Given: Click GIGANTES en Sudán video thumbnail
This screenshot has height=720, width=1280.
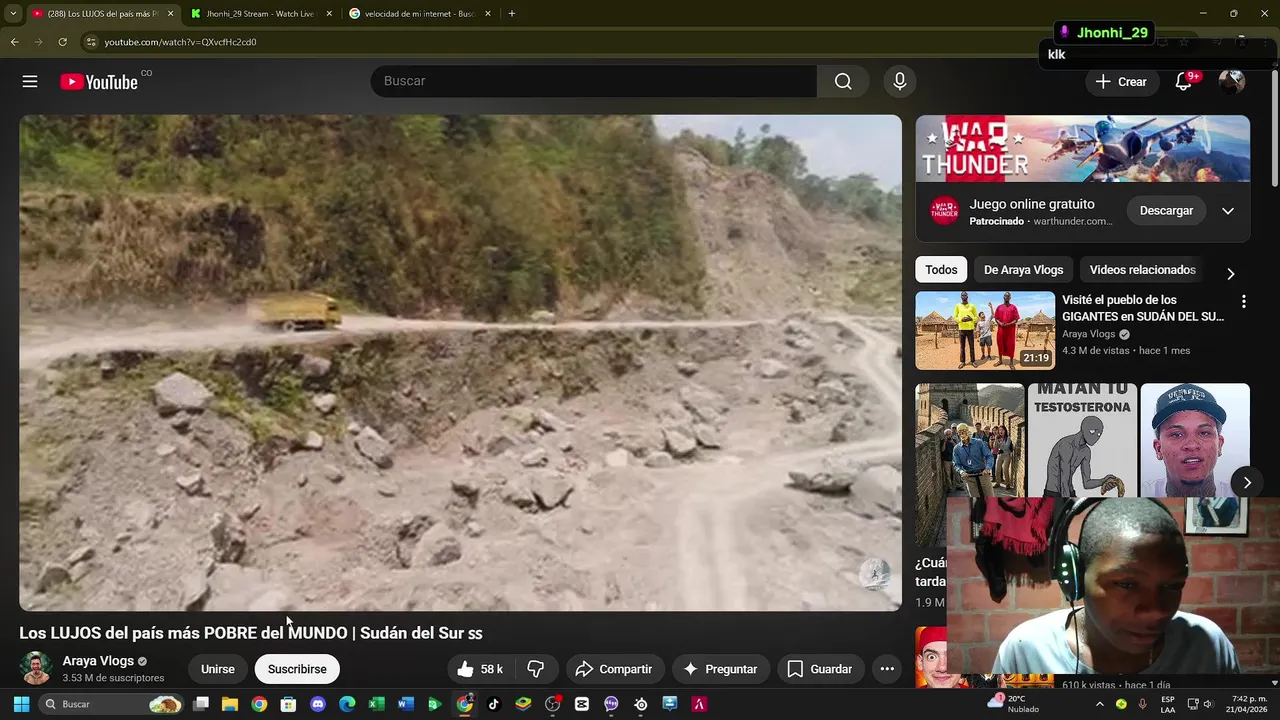Looking at the screenshot, I should (985, 331).
